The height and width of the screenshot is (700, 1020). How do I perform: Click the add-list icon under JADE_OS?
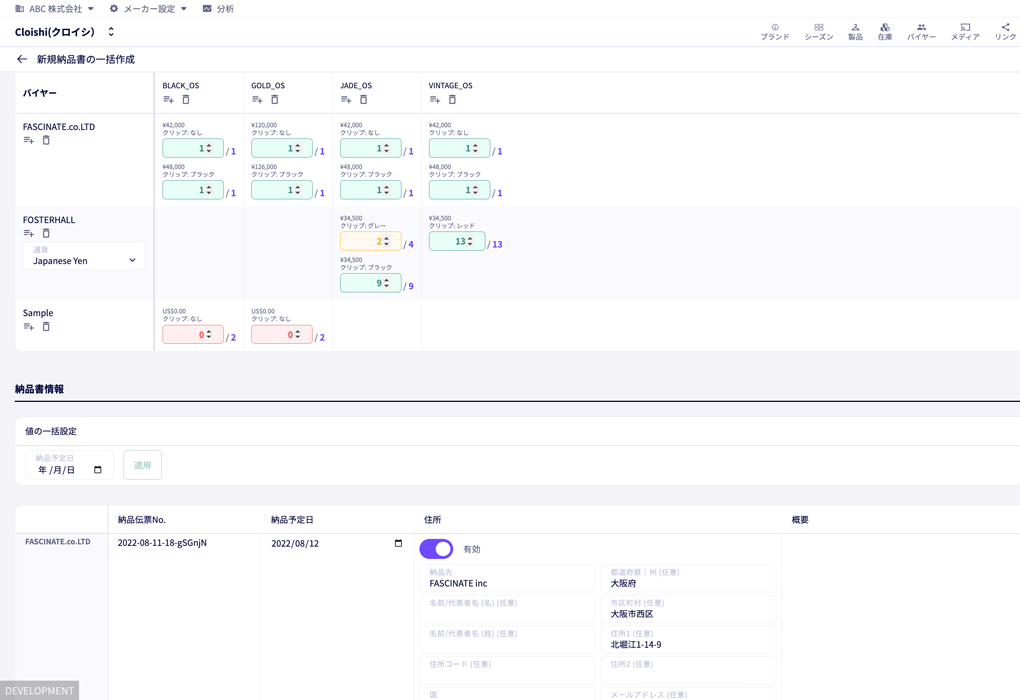click(x=346, y=100)
